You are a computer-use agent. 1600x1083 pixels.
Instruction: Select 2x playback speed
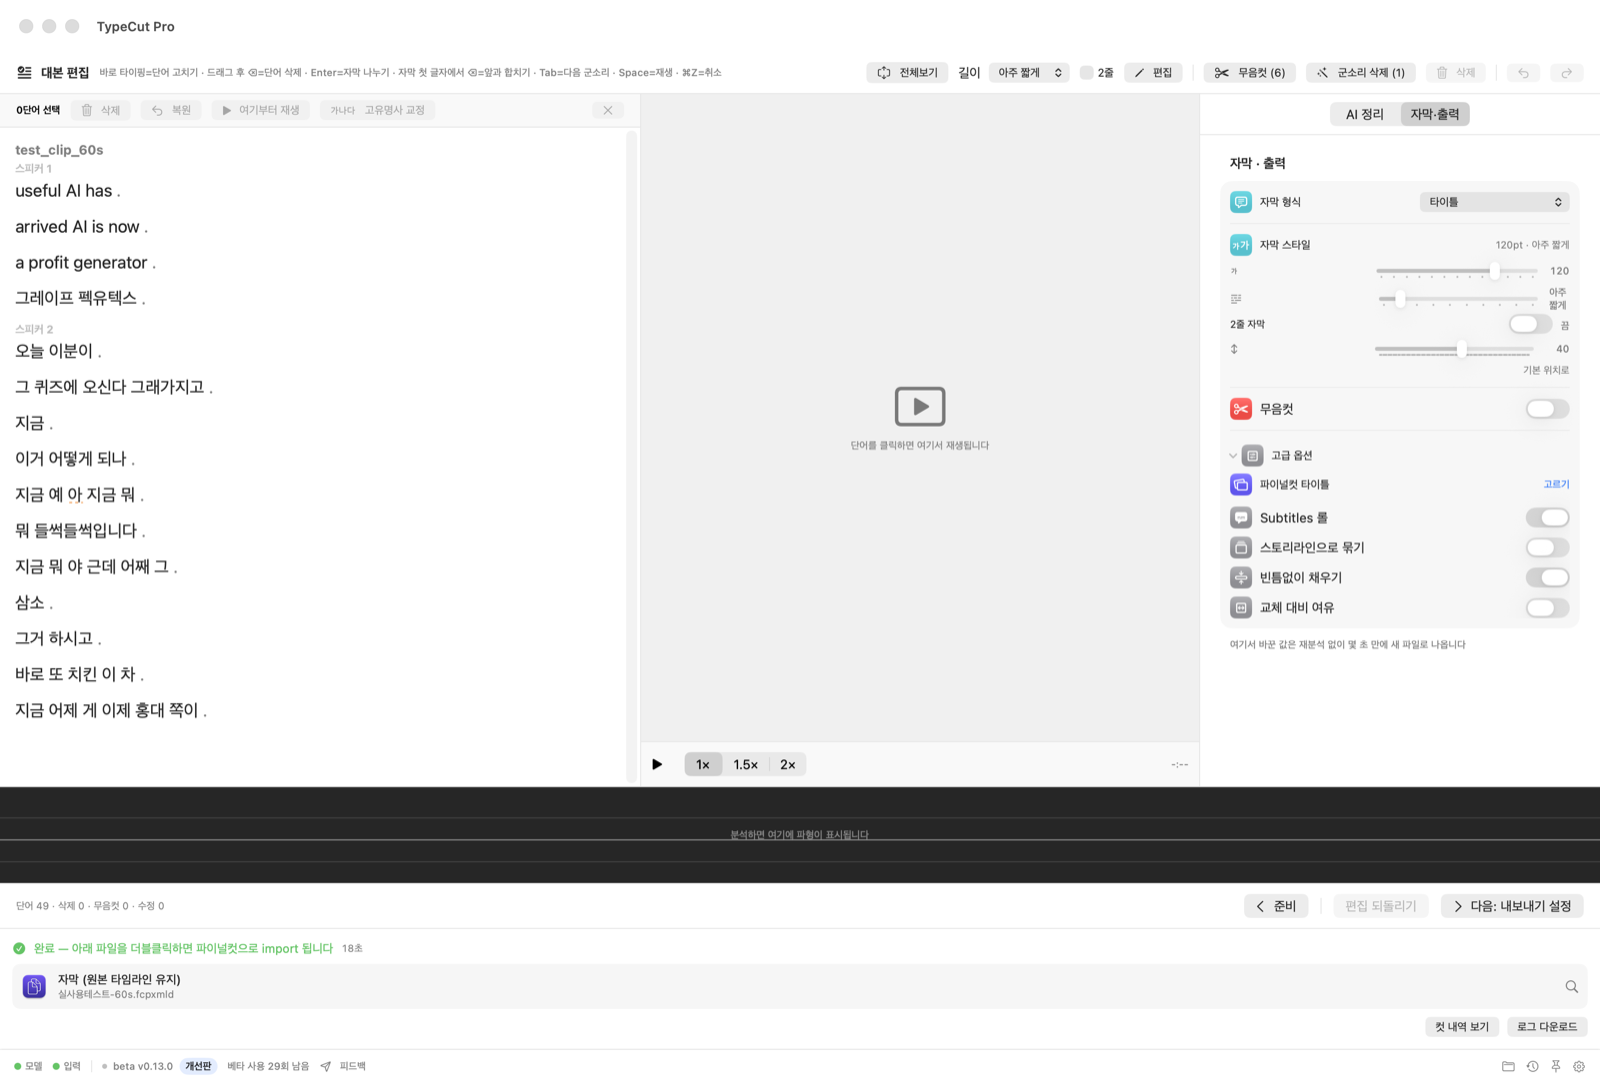(788, 765)
